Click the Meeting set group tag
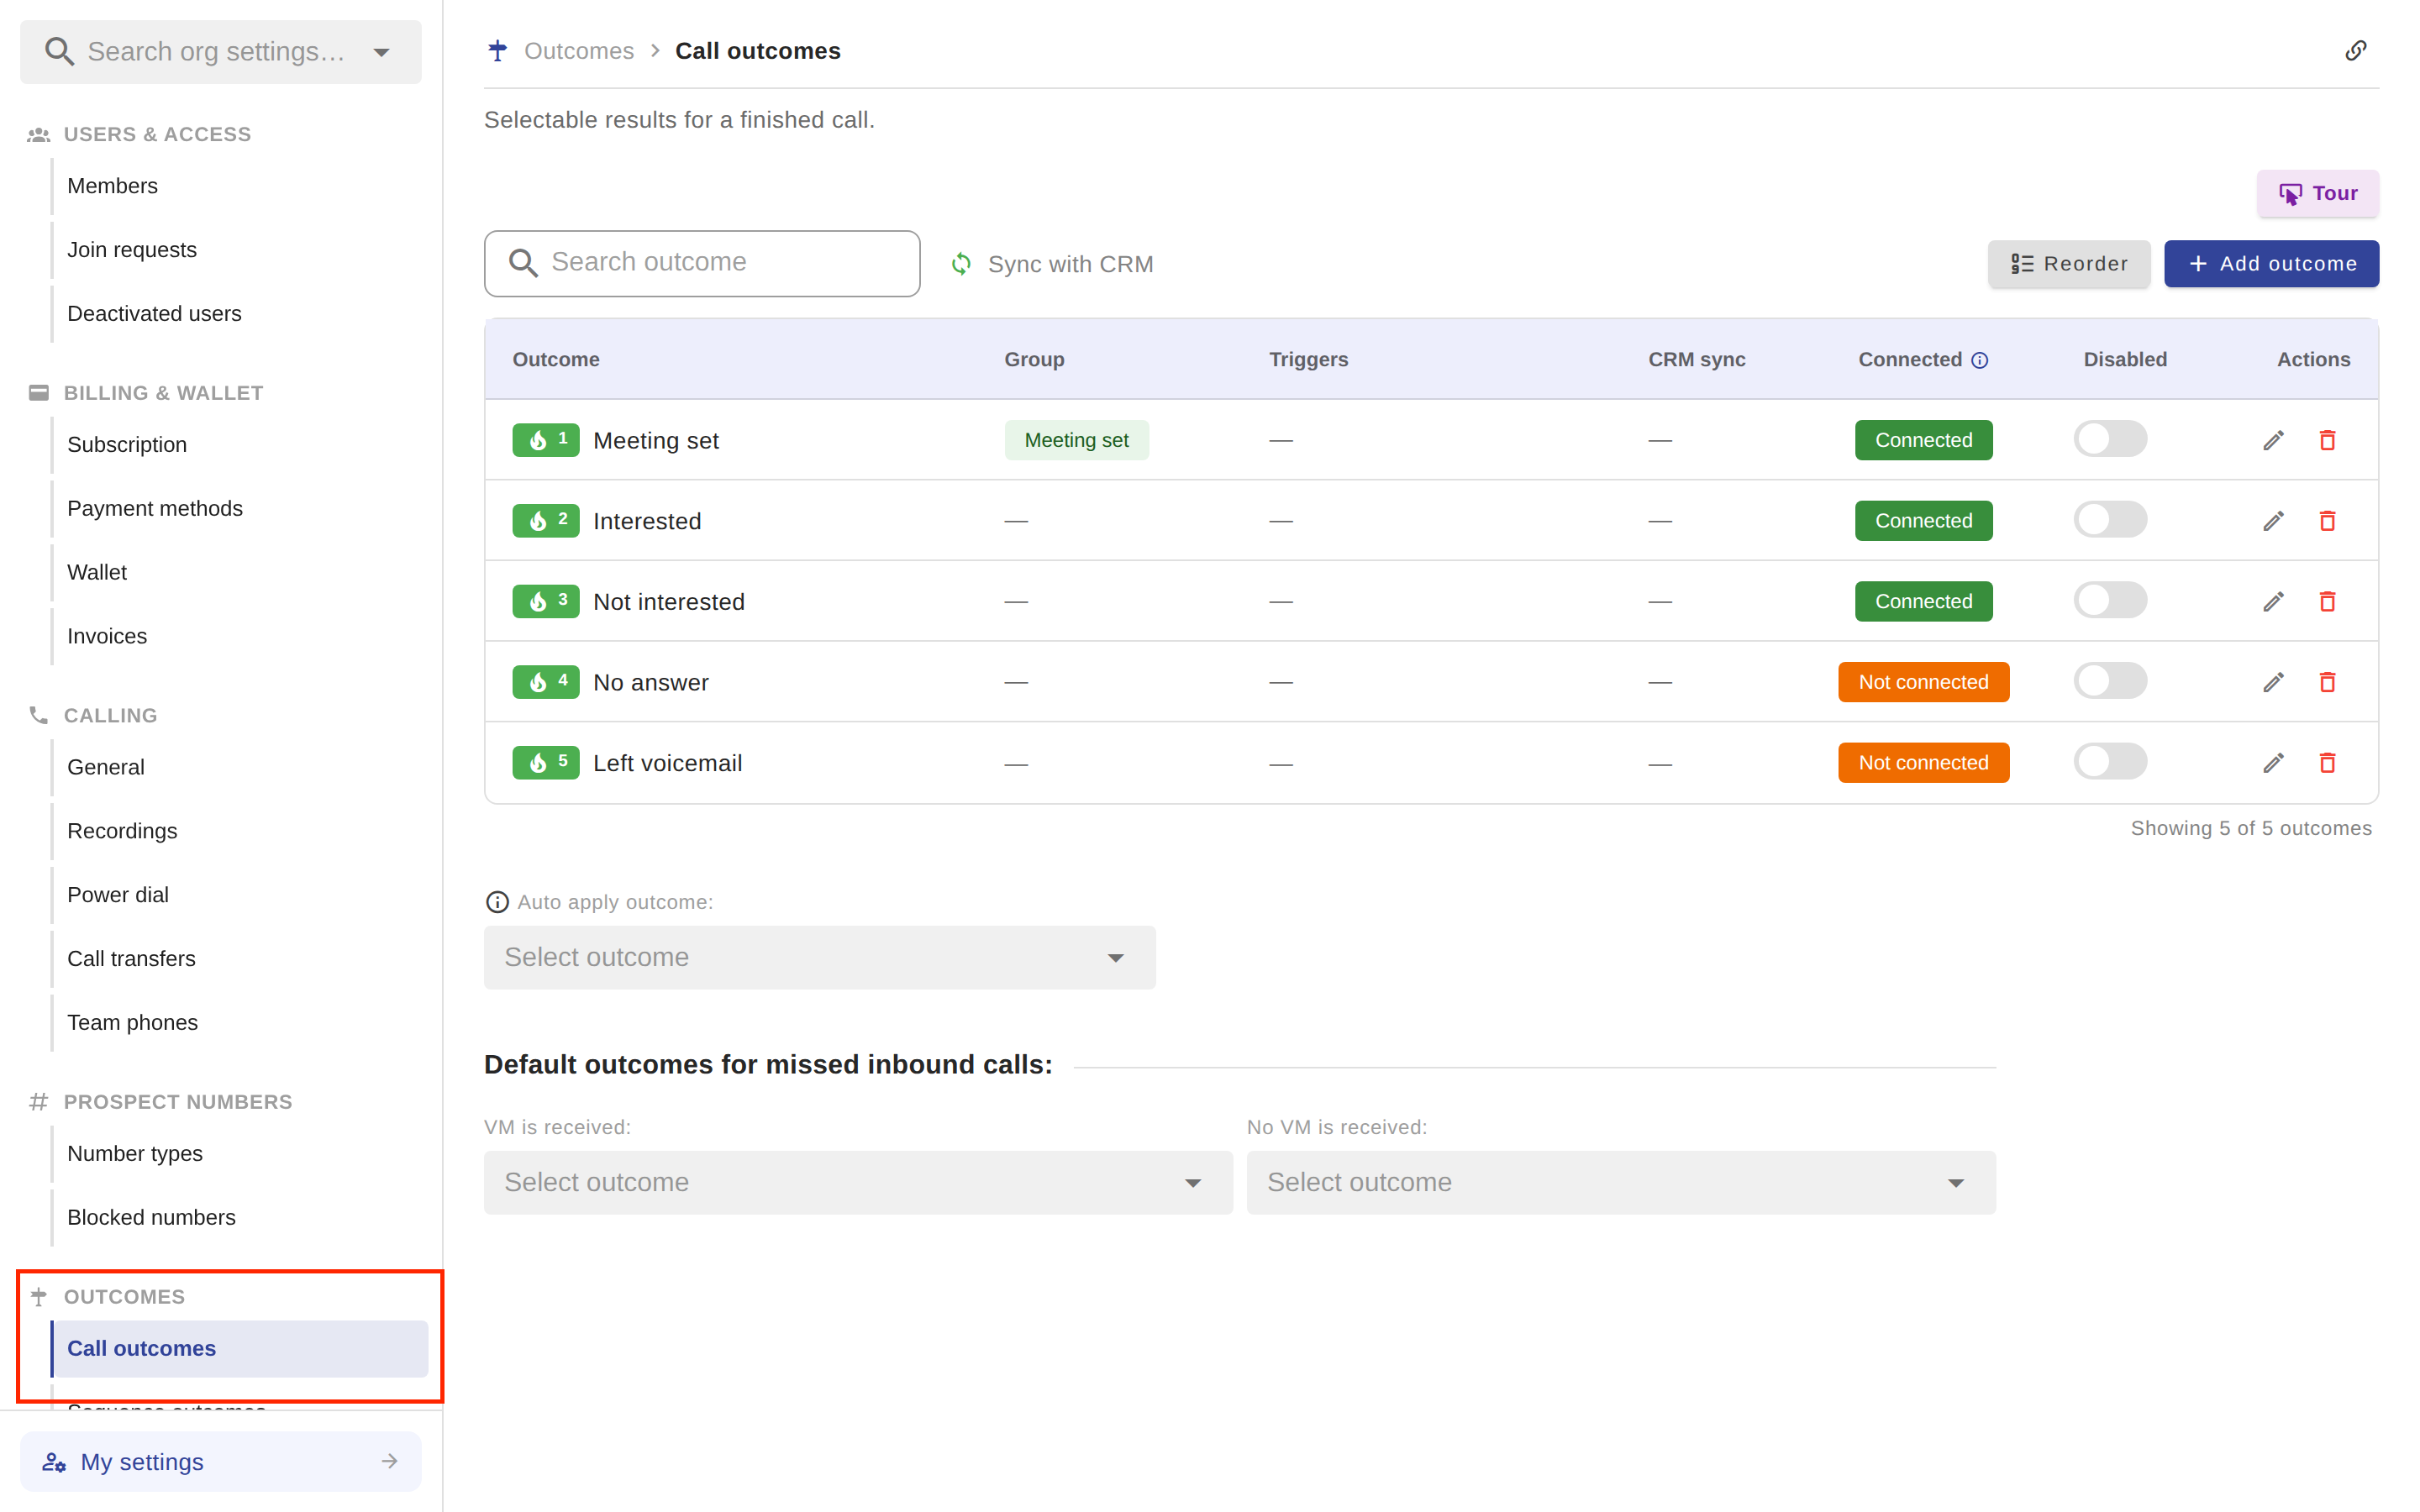 (x=1076, y=440)
